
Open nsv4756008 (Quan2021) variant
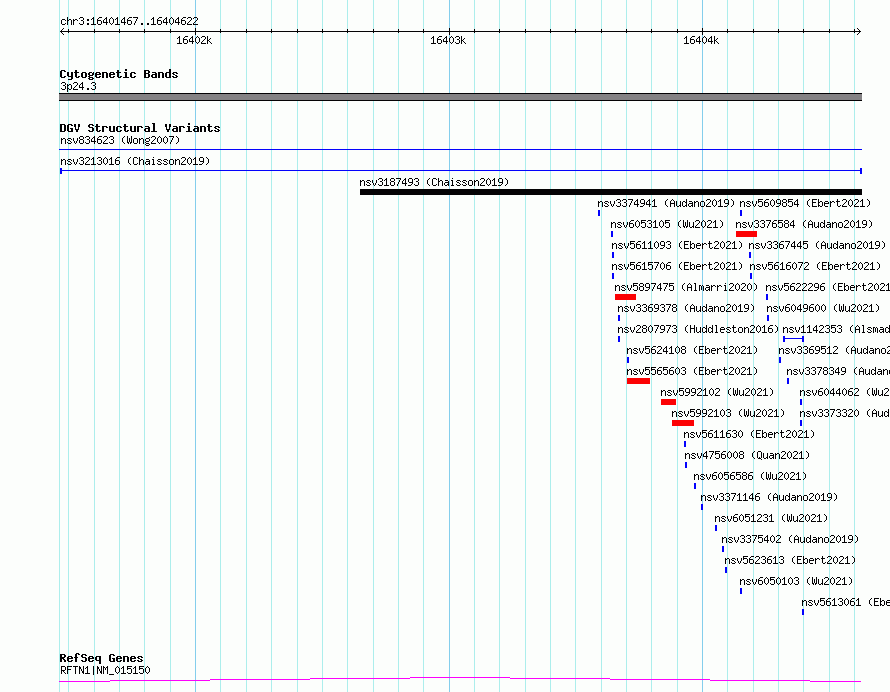coord(747,455)
